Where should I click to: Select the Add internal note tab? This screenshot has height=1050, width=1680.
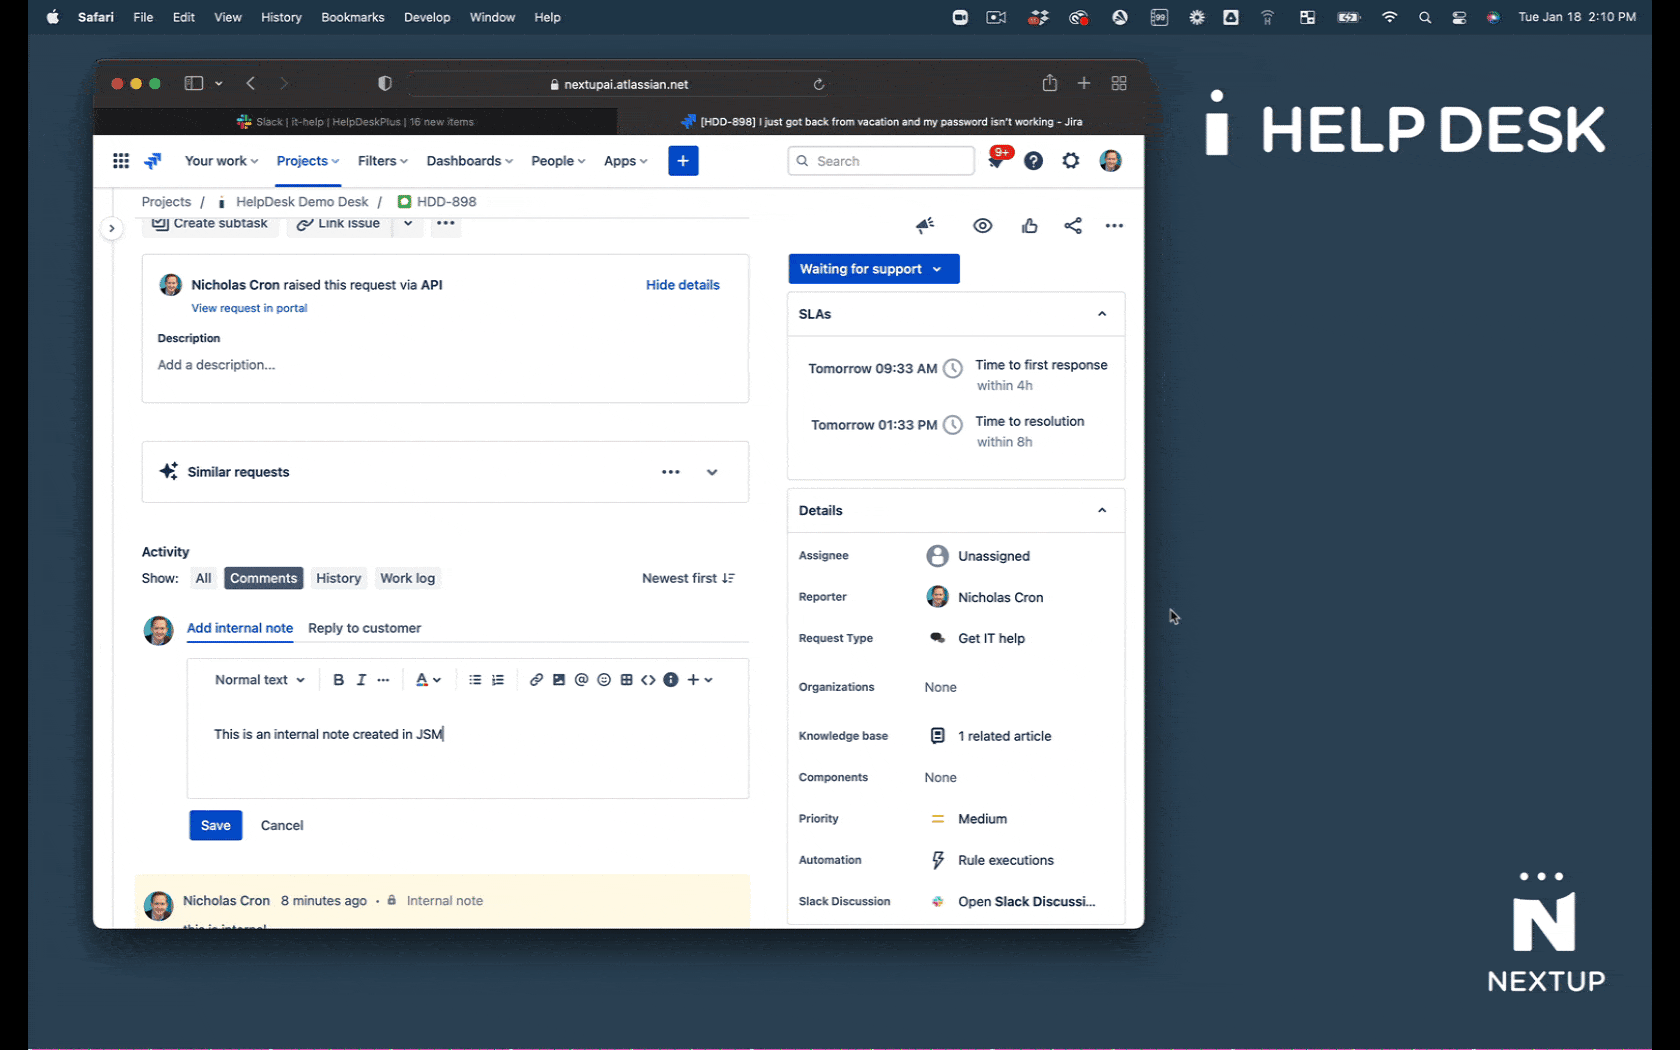(x=240, y=628)
